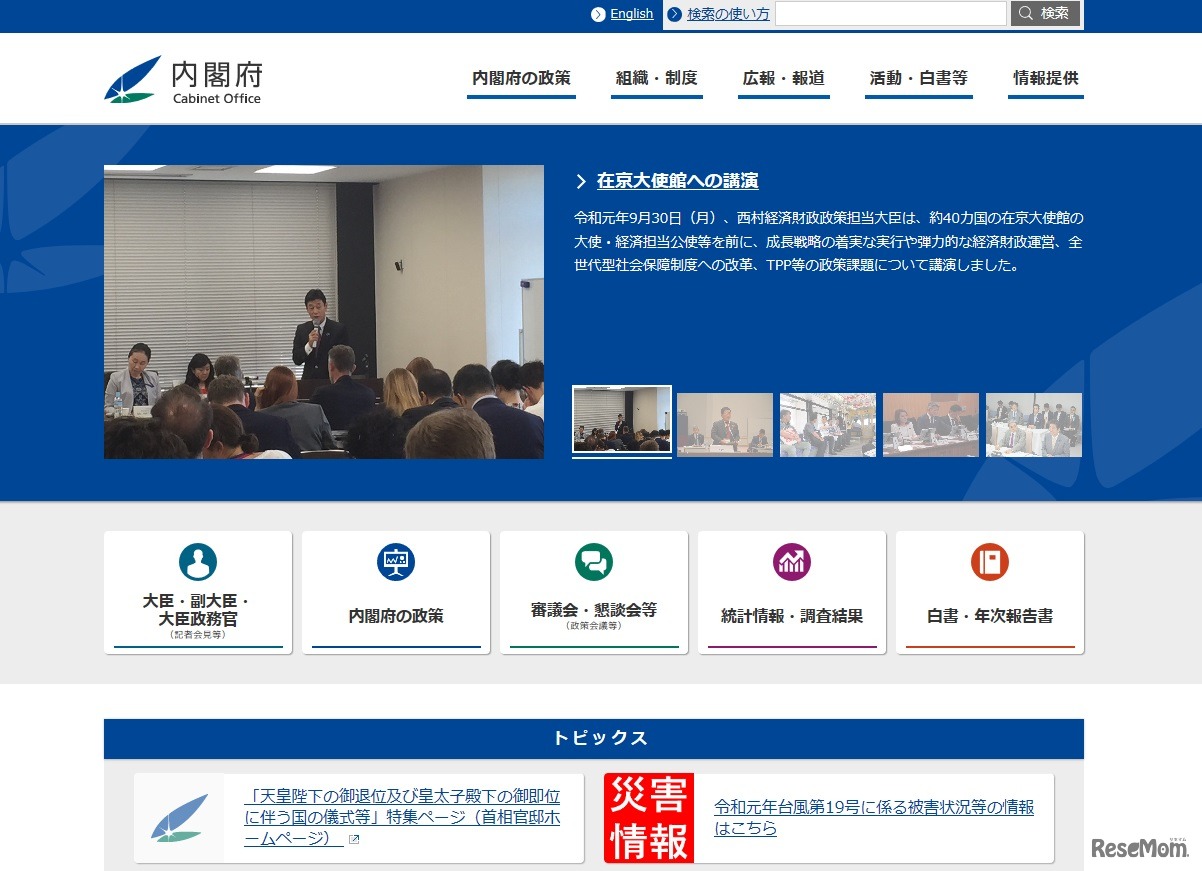Open the 審議会・懇談会等 card
Screen dimensions: 1202x871
point(594,593)
